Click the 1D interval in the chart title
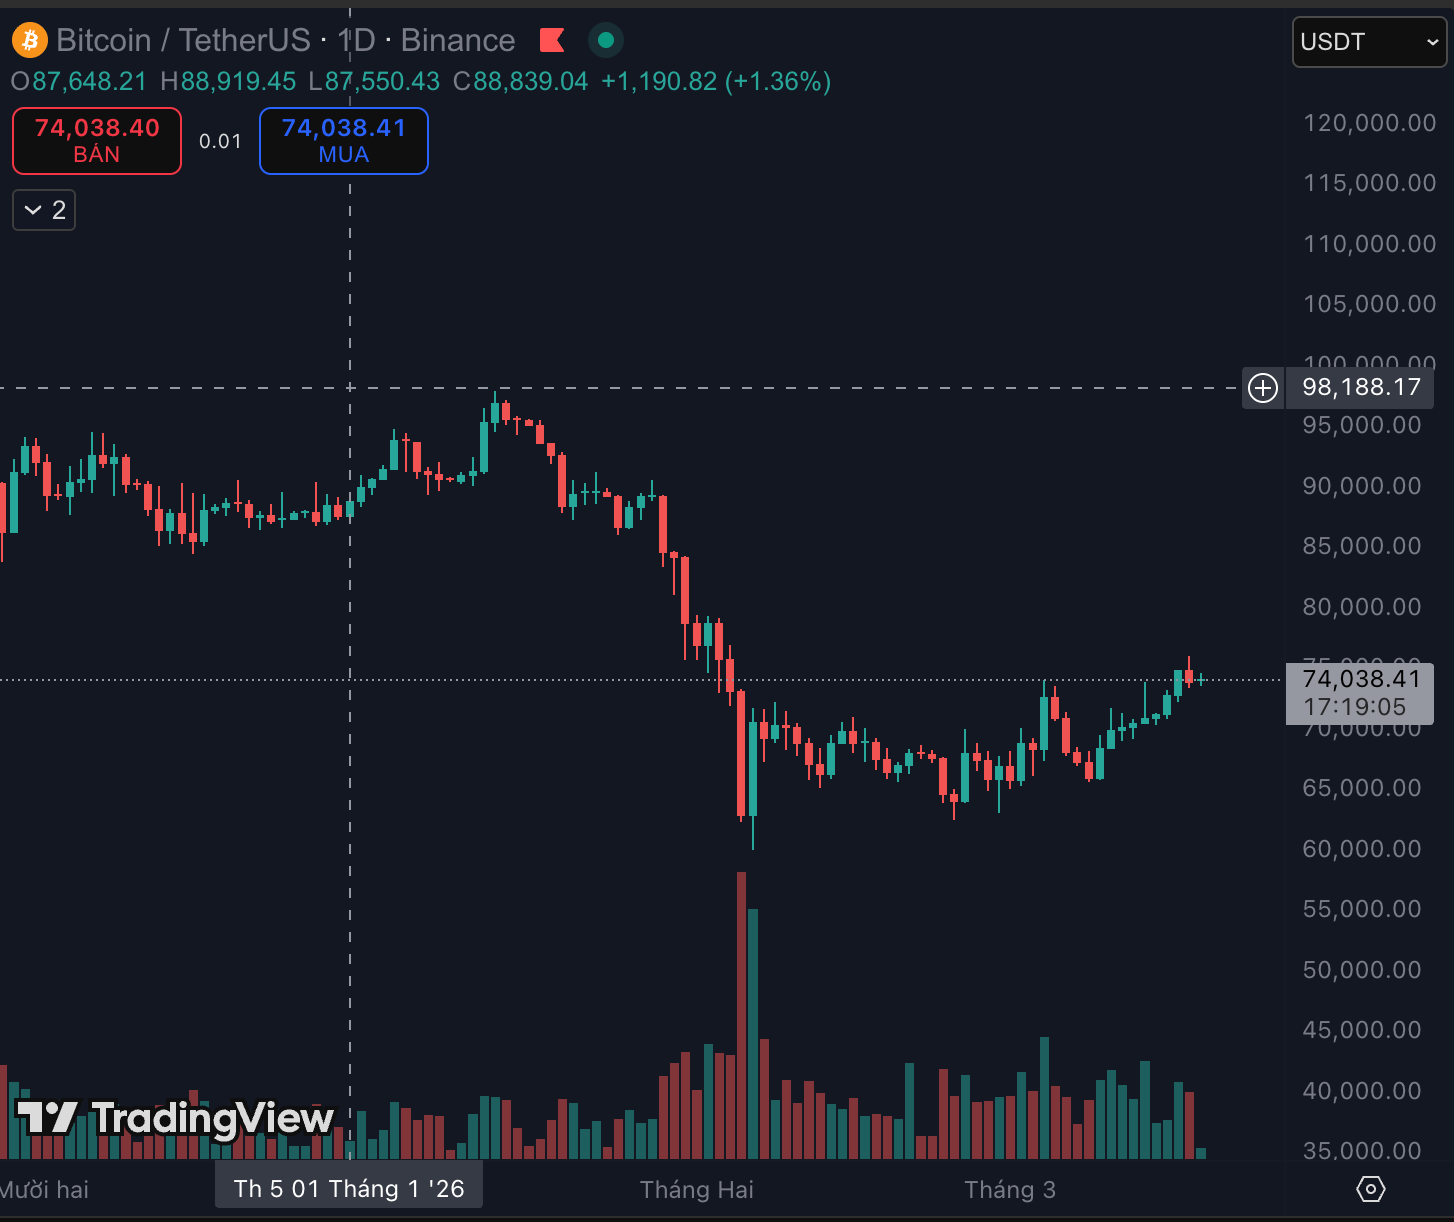The height and width of the screenshot is (1222, 1454). click(357, 40)
